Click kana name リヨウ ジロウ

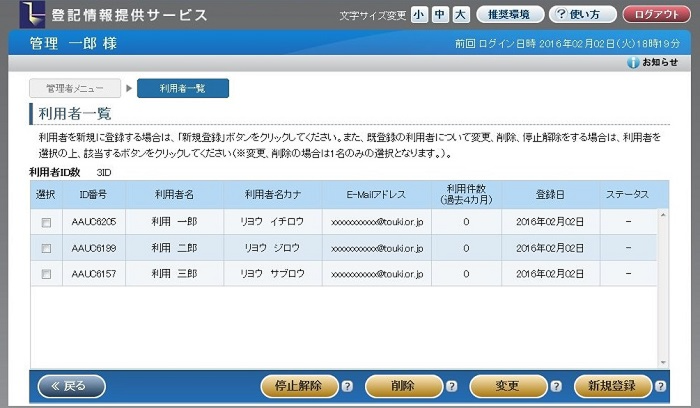point(272,248)
